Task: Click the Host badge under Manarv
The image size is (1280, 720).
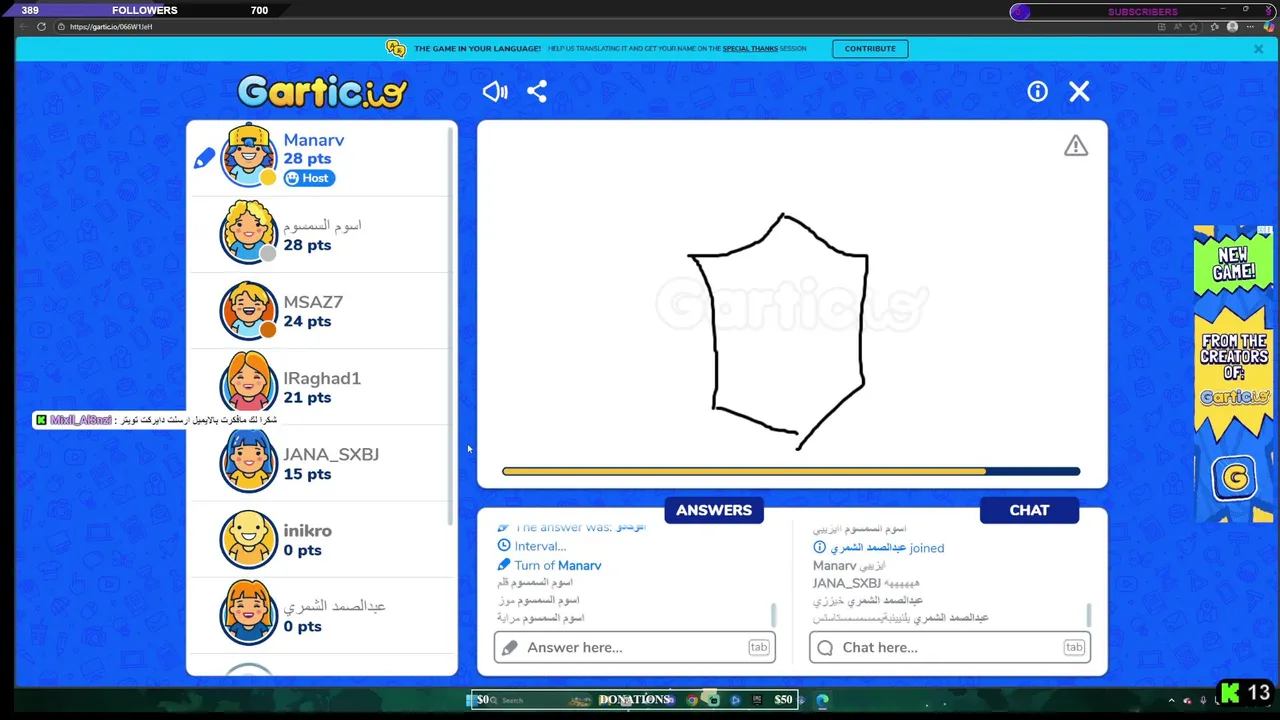Action: pyautogui.click(x=308, y=178)
